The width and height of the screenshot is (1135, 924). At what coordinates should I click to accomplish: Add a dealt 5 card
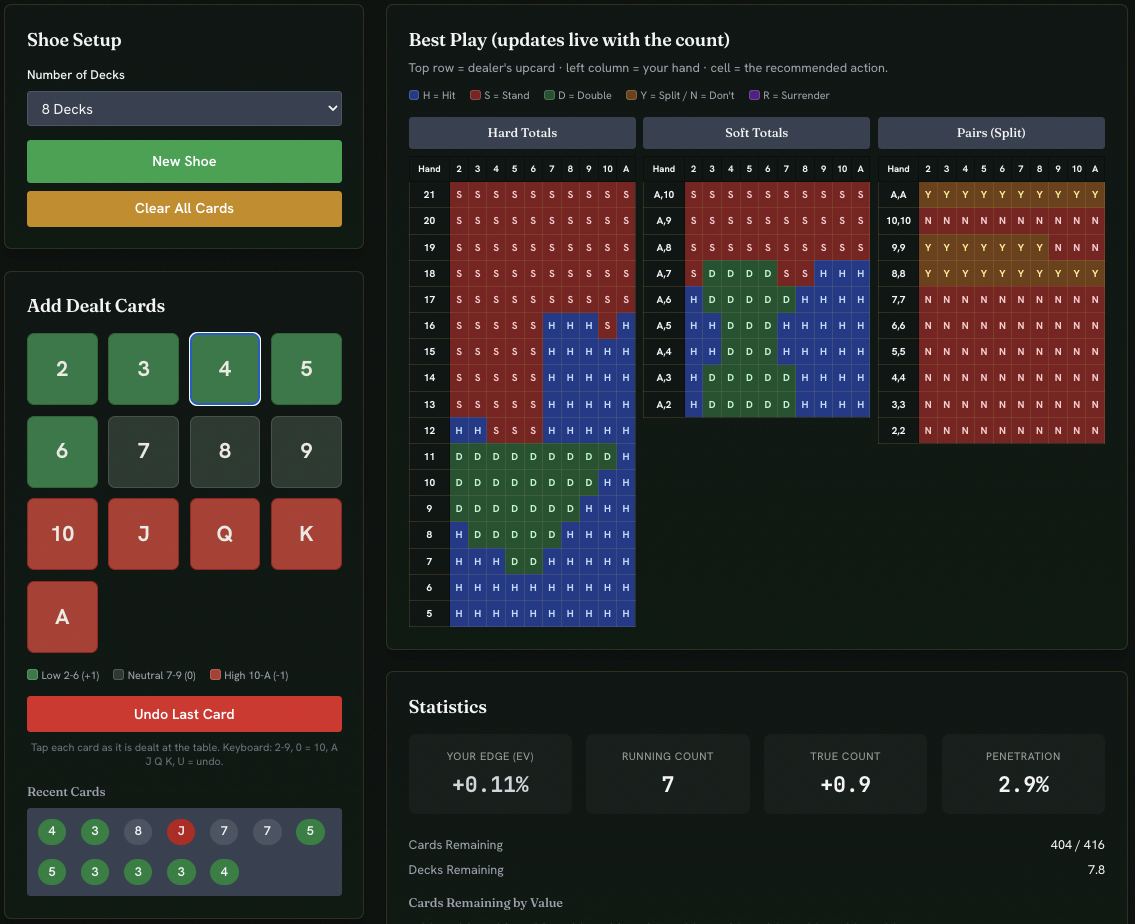click(306, 369)
